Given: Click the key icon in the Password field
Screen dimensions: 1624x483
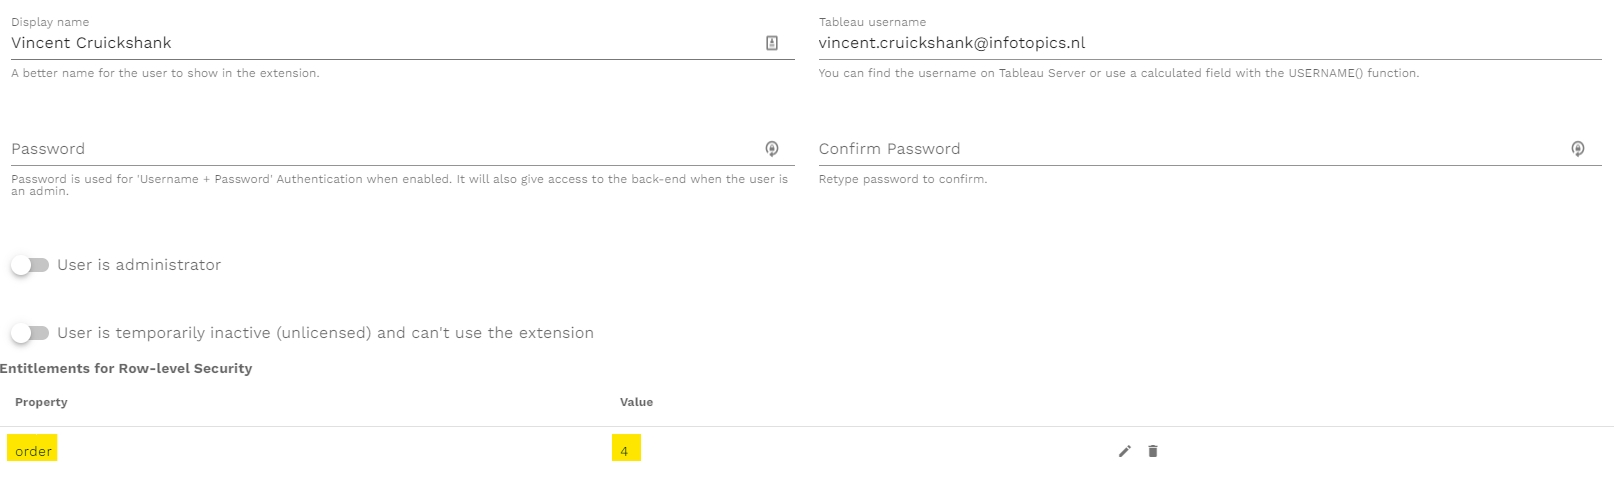Looking at the screenshot, I should click(x=772, y=149).
